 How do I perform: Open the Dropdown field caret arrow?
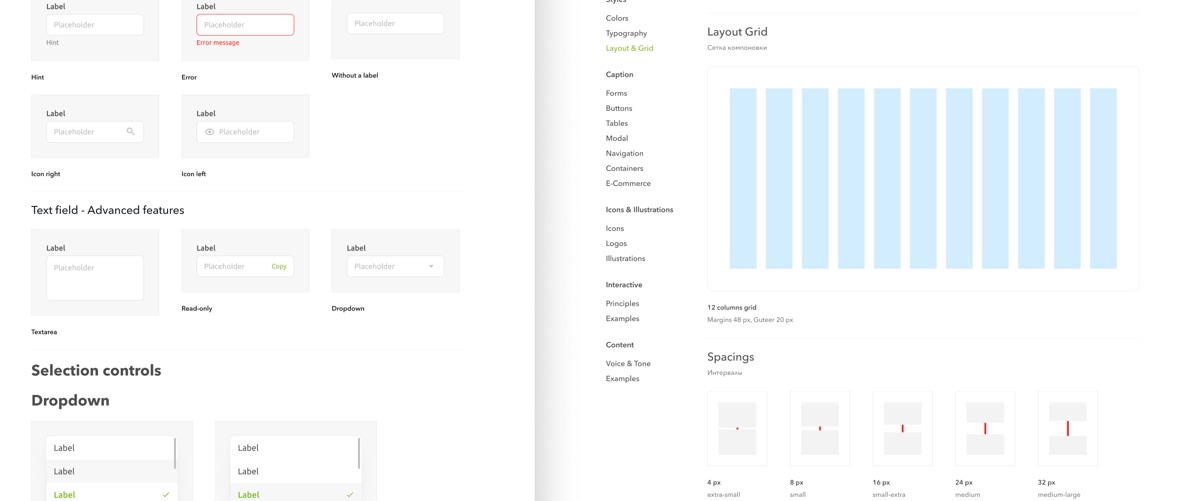coord(431,267)
